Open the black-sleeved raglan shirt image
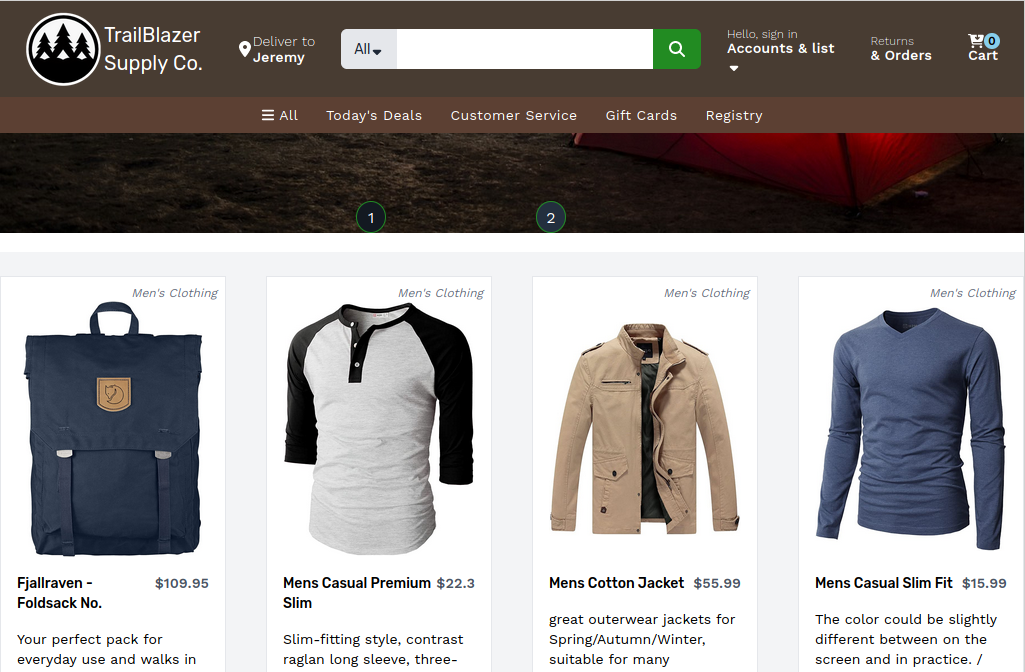This screenshot has height=672, width=1025. [379, 429]
